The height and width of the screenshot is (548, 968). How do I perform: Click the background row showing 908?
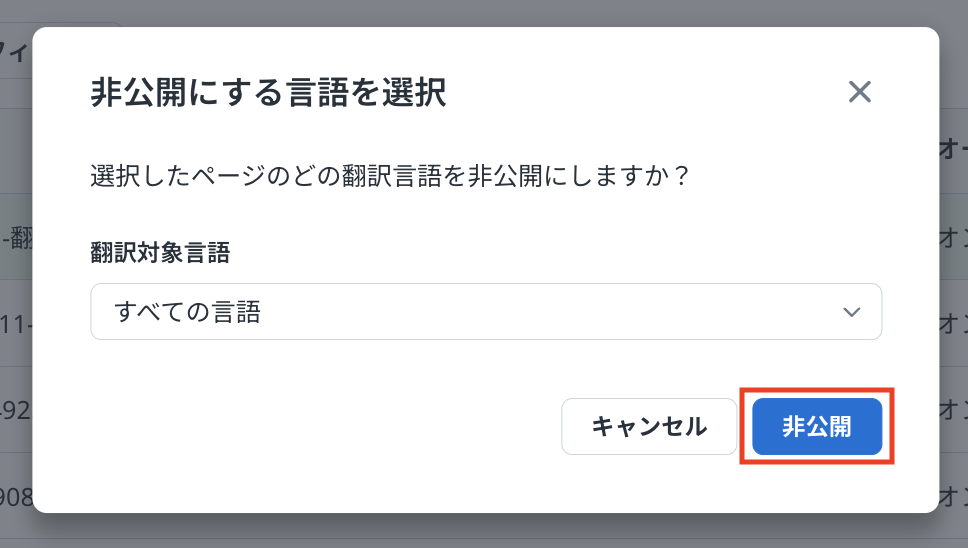coord(15,493)
